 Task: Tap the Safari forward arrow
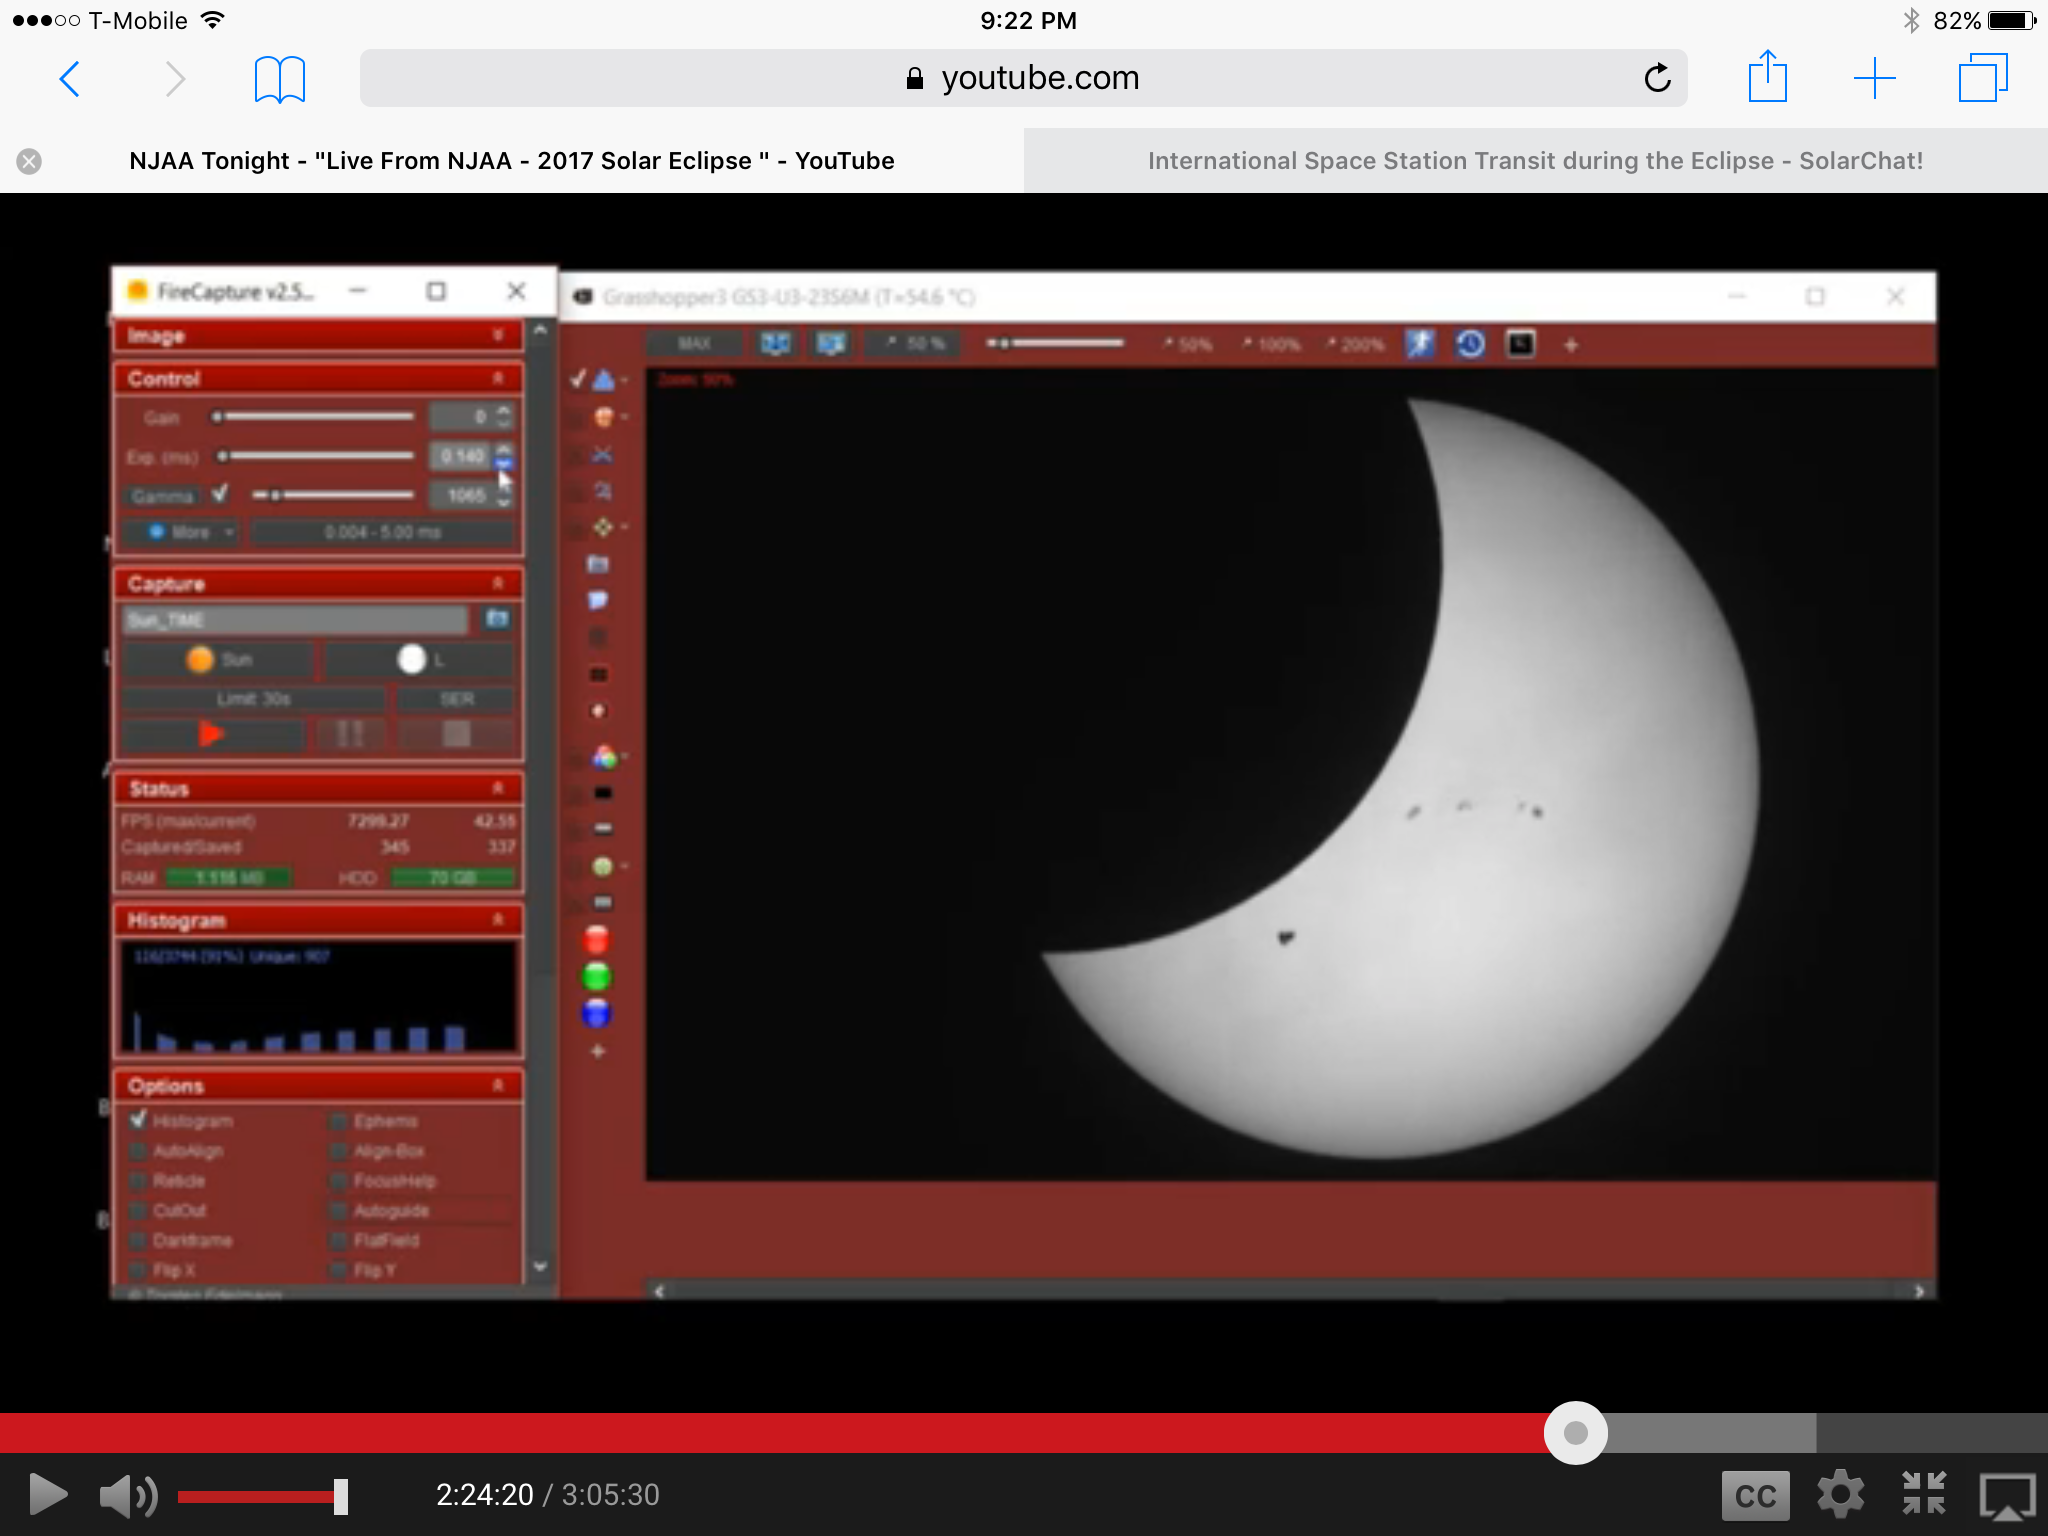175,78
